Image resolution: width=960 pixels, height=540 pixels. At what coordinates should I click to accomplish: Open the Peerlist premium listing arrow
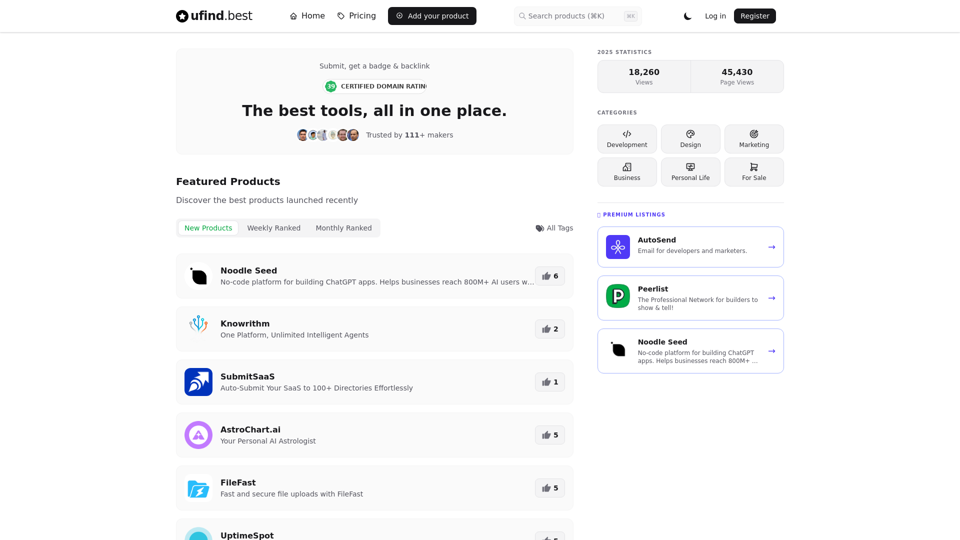point(771,298)
